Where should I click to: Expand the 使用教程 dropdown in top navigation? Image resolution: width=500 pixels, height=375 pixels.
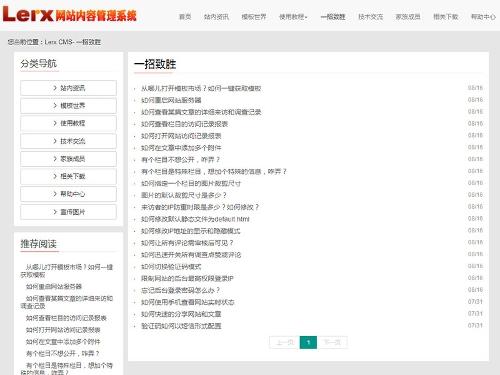[x=293, y=17]
